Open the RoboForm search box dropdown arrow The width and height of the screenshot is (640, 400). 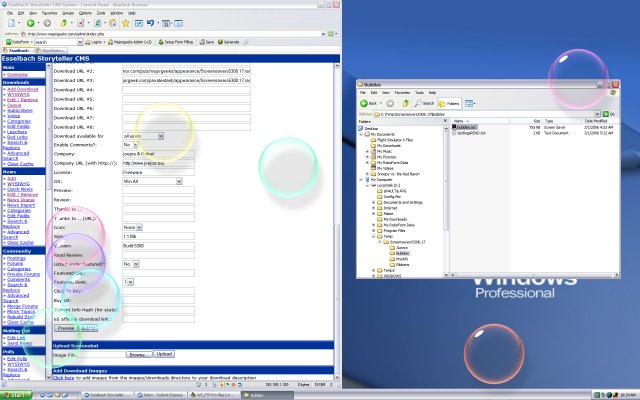[80, 42]
